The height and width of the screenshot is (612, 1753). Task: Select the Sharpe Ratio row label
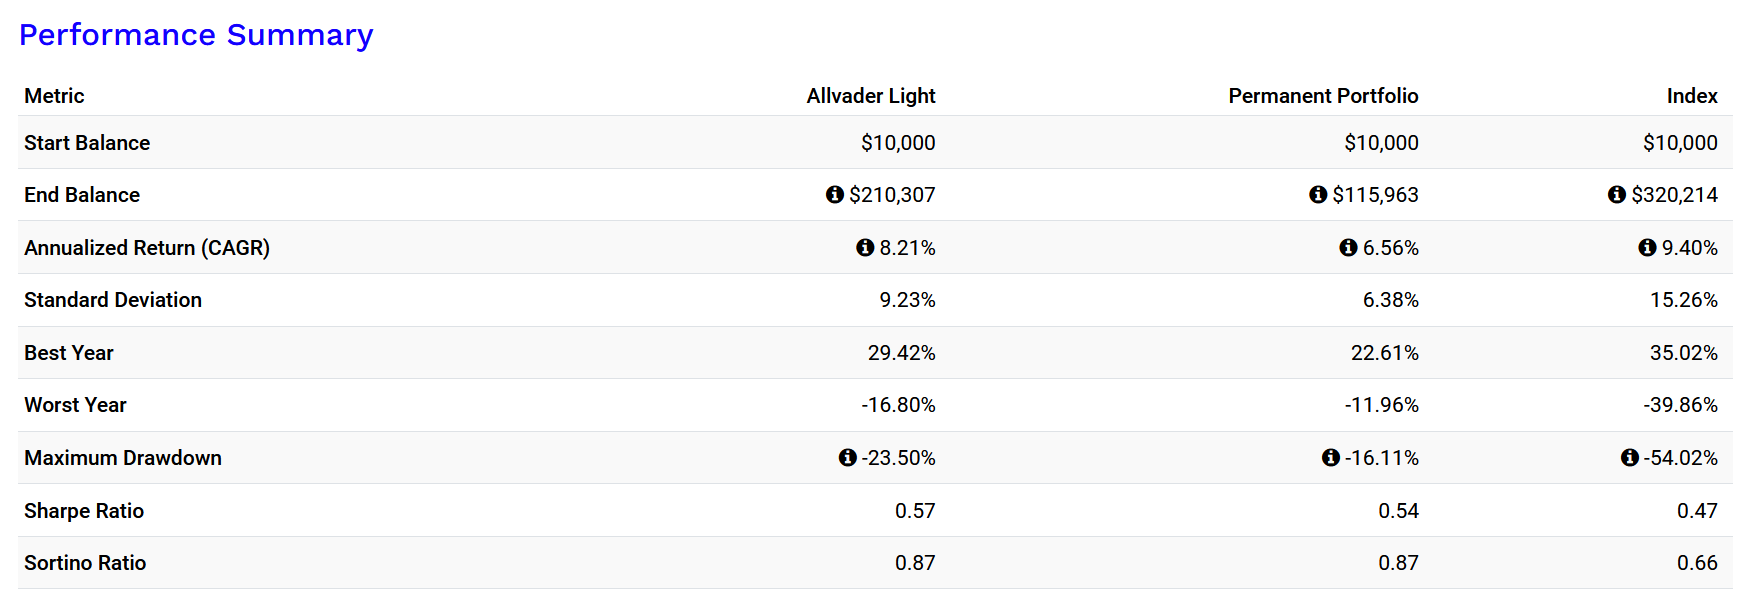(84, 511)
